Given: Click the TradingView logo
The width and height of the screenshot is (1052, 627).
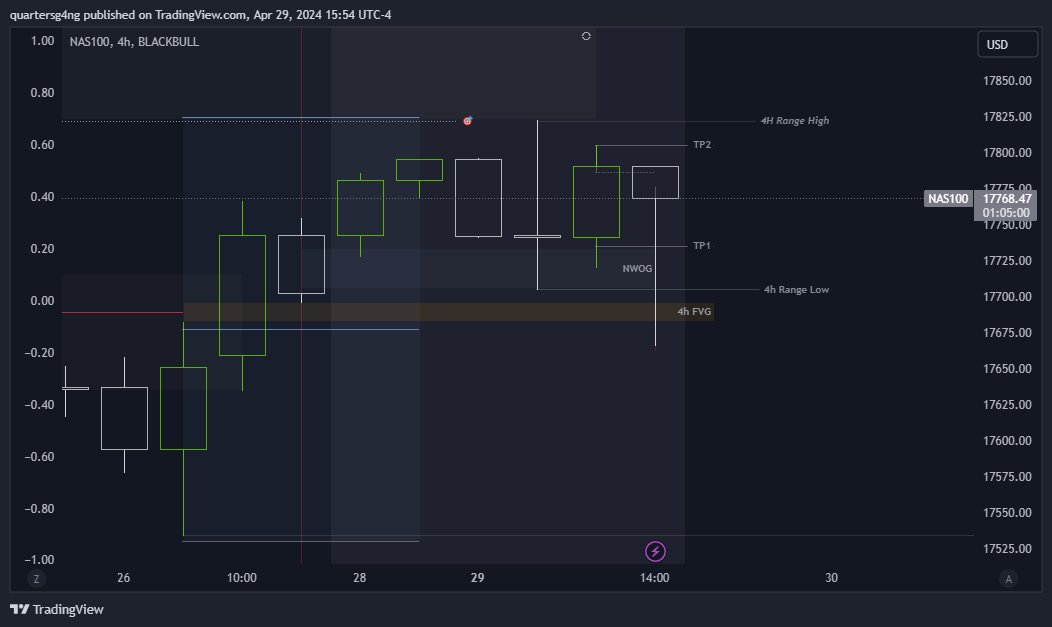Looking at the screenshot, I should pyautogui.click(x=57, y=609).
